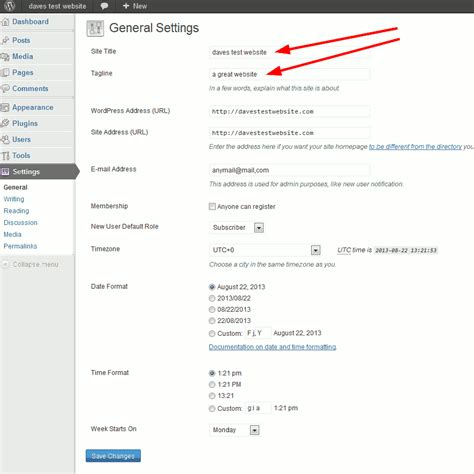The width and height of the screenshot is (474, 474).
Task: Select the 1:21 pm lowercase time format
Action: (x=212, y=373)
